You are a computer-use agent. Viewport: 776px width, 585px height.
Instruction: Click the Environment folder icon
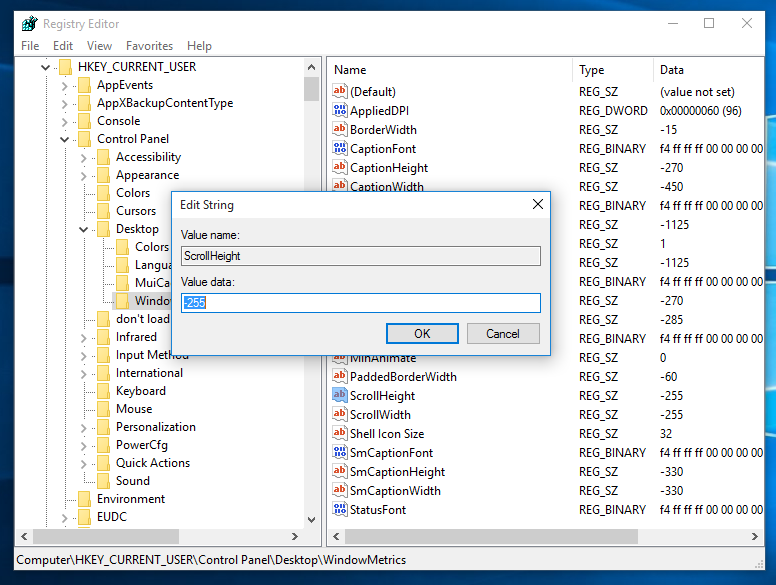coord(85,499)
